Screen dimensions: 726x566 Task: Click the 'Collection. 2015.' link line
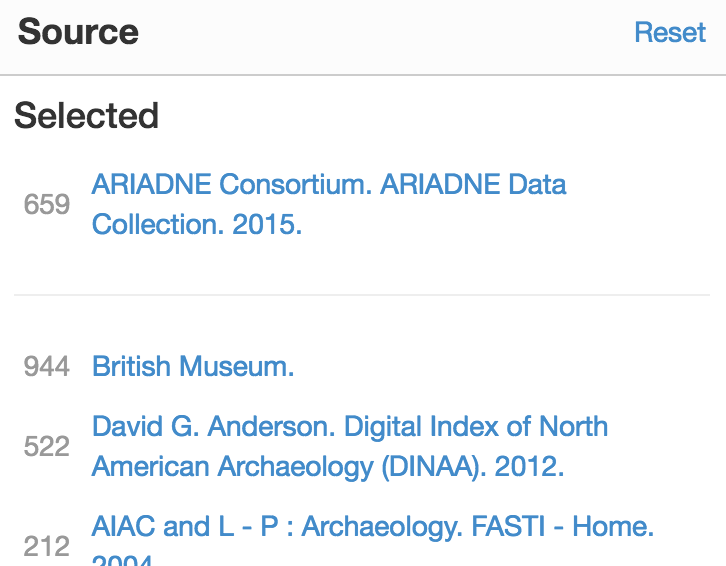197,225
